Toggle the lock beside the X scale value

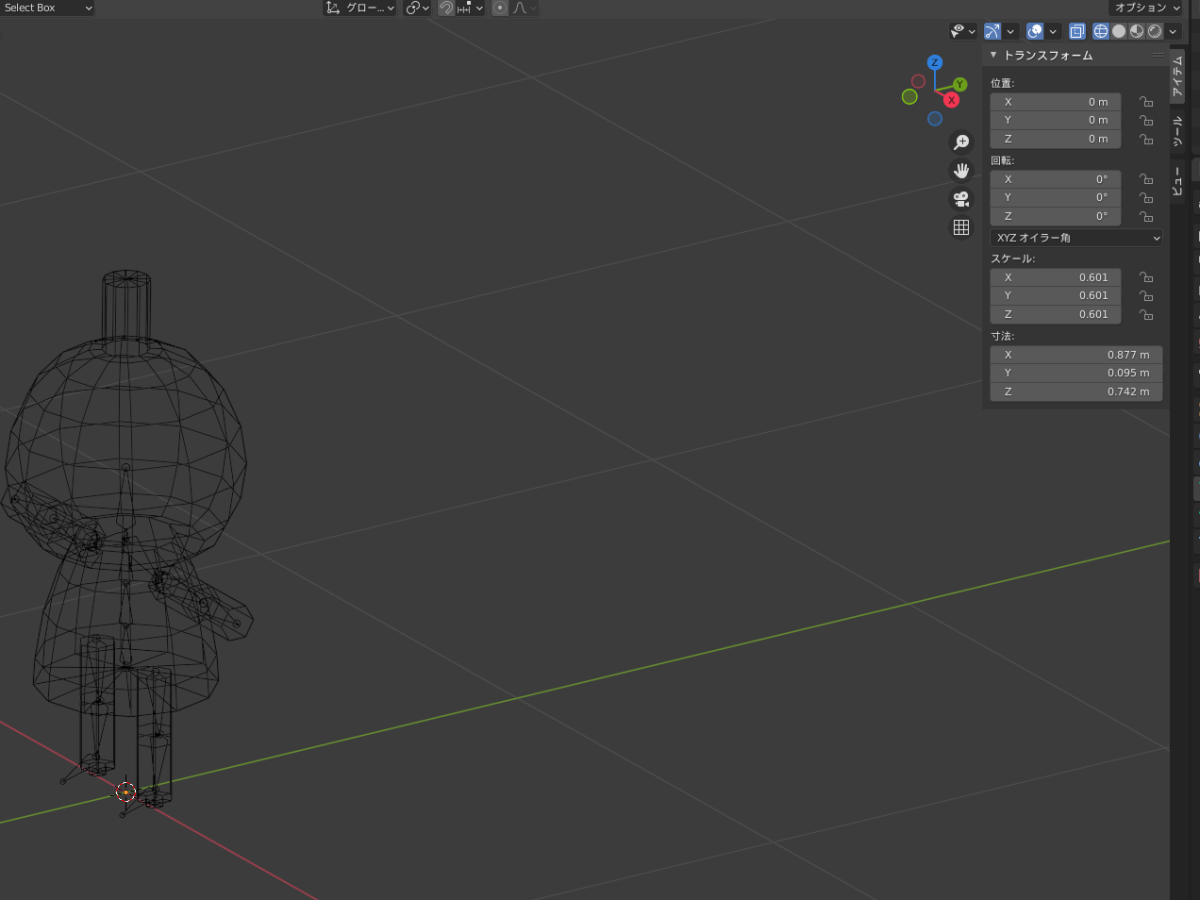(1146, 277)
